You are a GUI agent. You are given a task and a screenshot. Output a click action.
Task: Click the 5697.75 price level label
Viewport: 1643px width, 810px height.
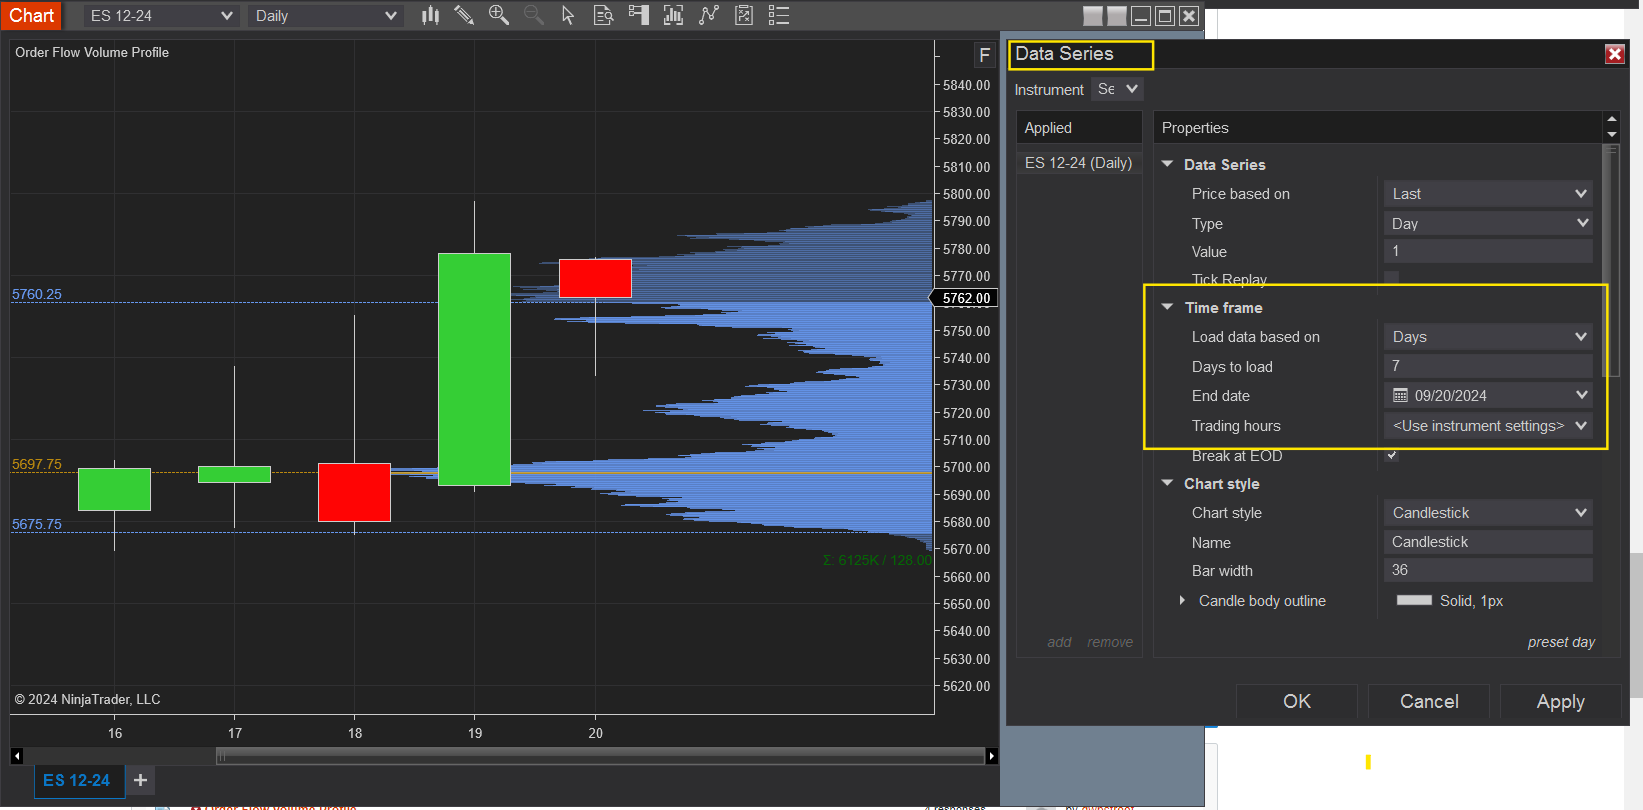coord(37,464)
